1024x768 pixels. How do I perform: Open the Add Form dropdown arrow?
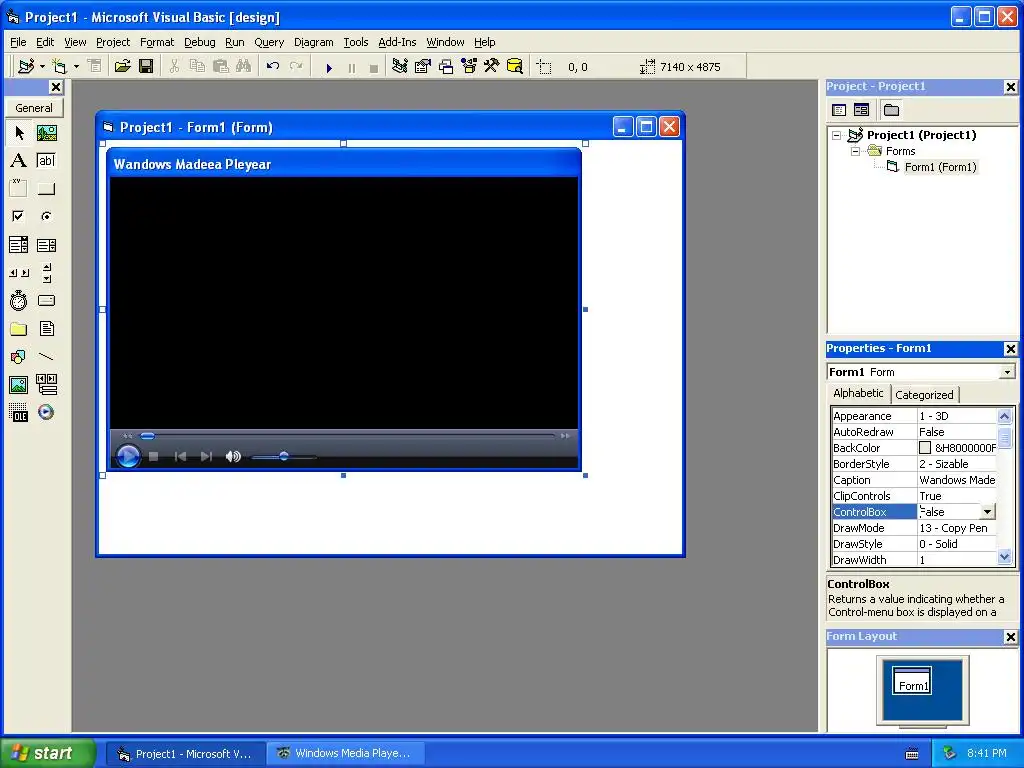76,67
